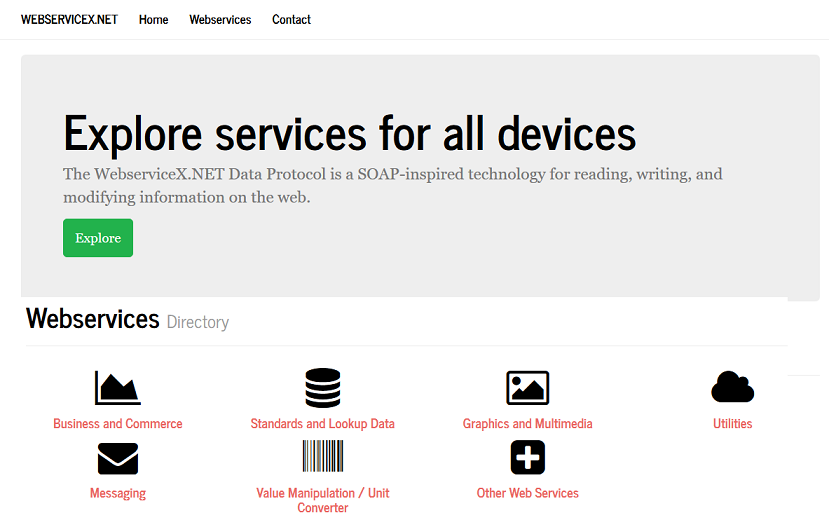Click the WEBSERVICEX.NET brand logo text

(x=69, y=20)
